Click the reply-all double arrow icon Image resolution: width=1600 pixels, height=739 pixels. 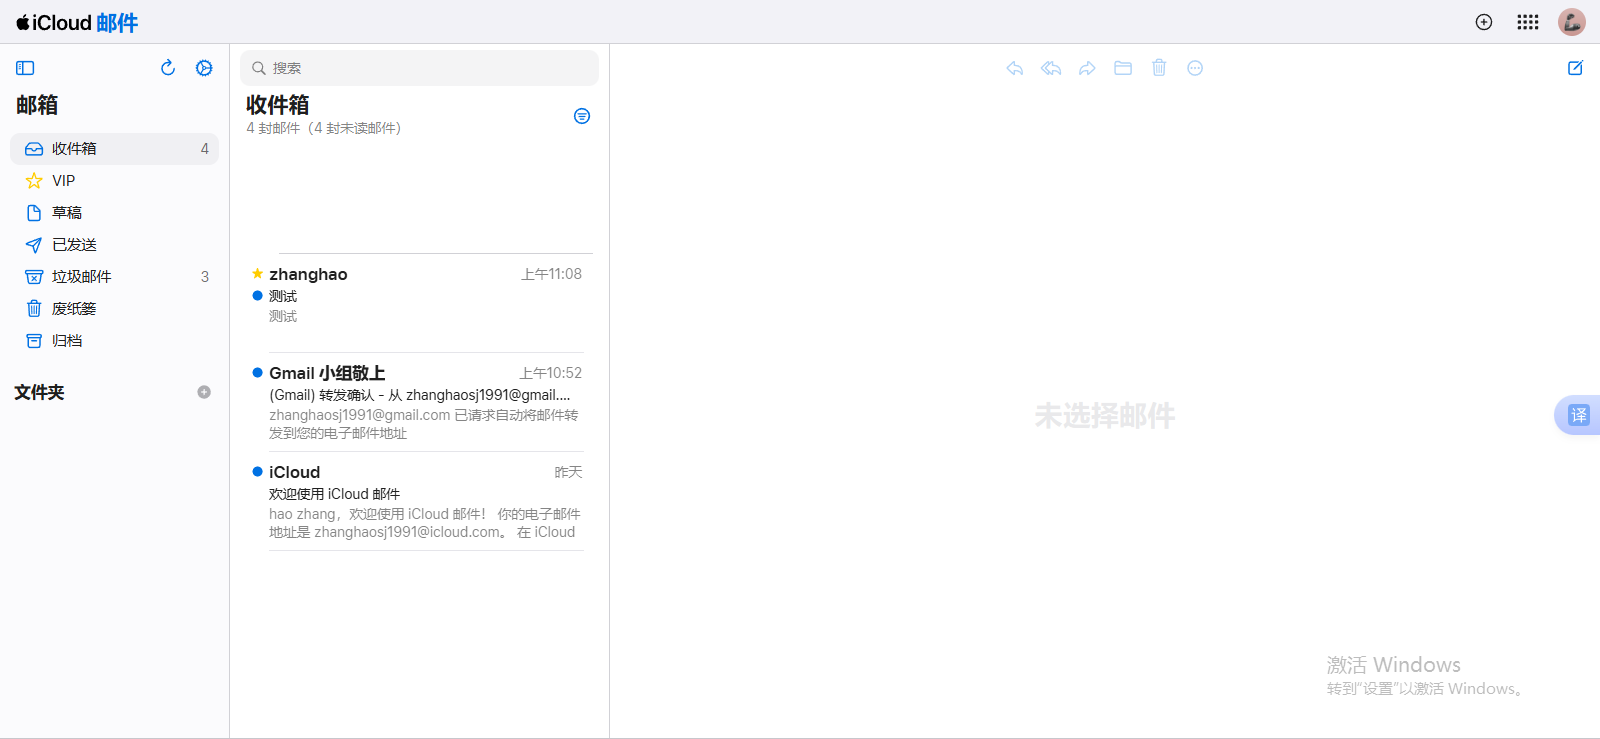pos(1051,68)
